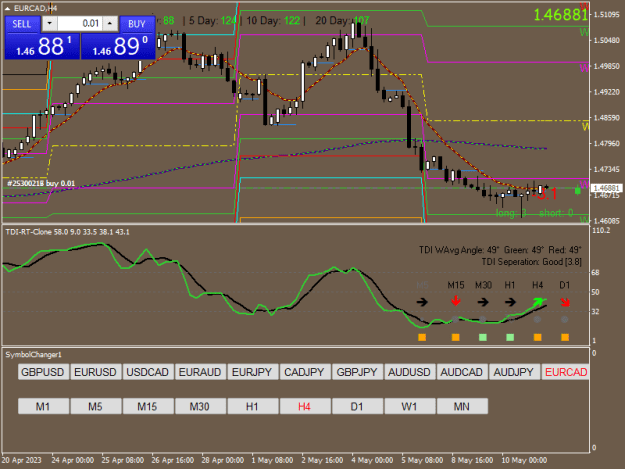
Task: Click the black right arrow under M30
Action: pyautogui.click(x=483, y=302)
